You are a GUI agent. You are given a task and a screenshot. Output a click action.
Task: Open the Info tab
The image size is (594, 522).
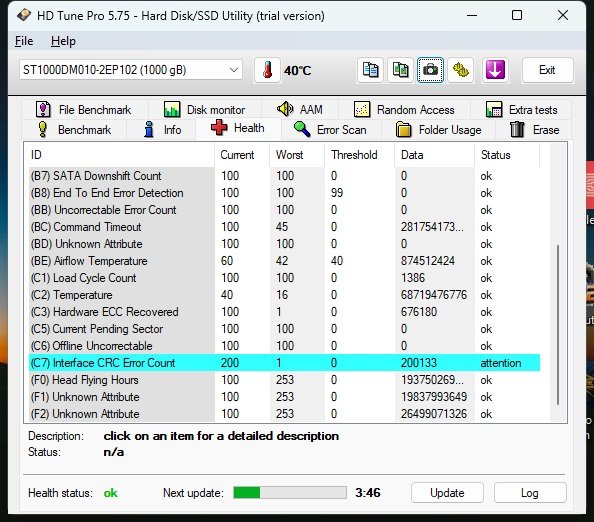(163, 130)
